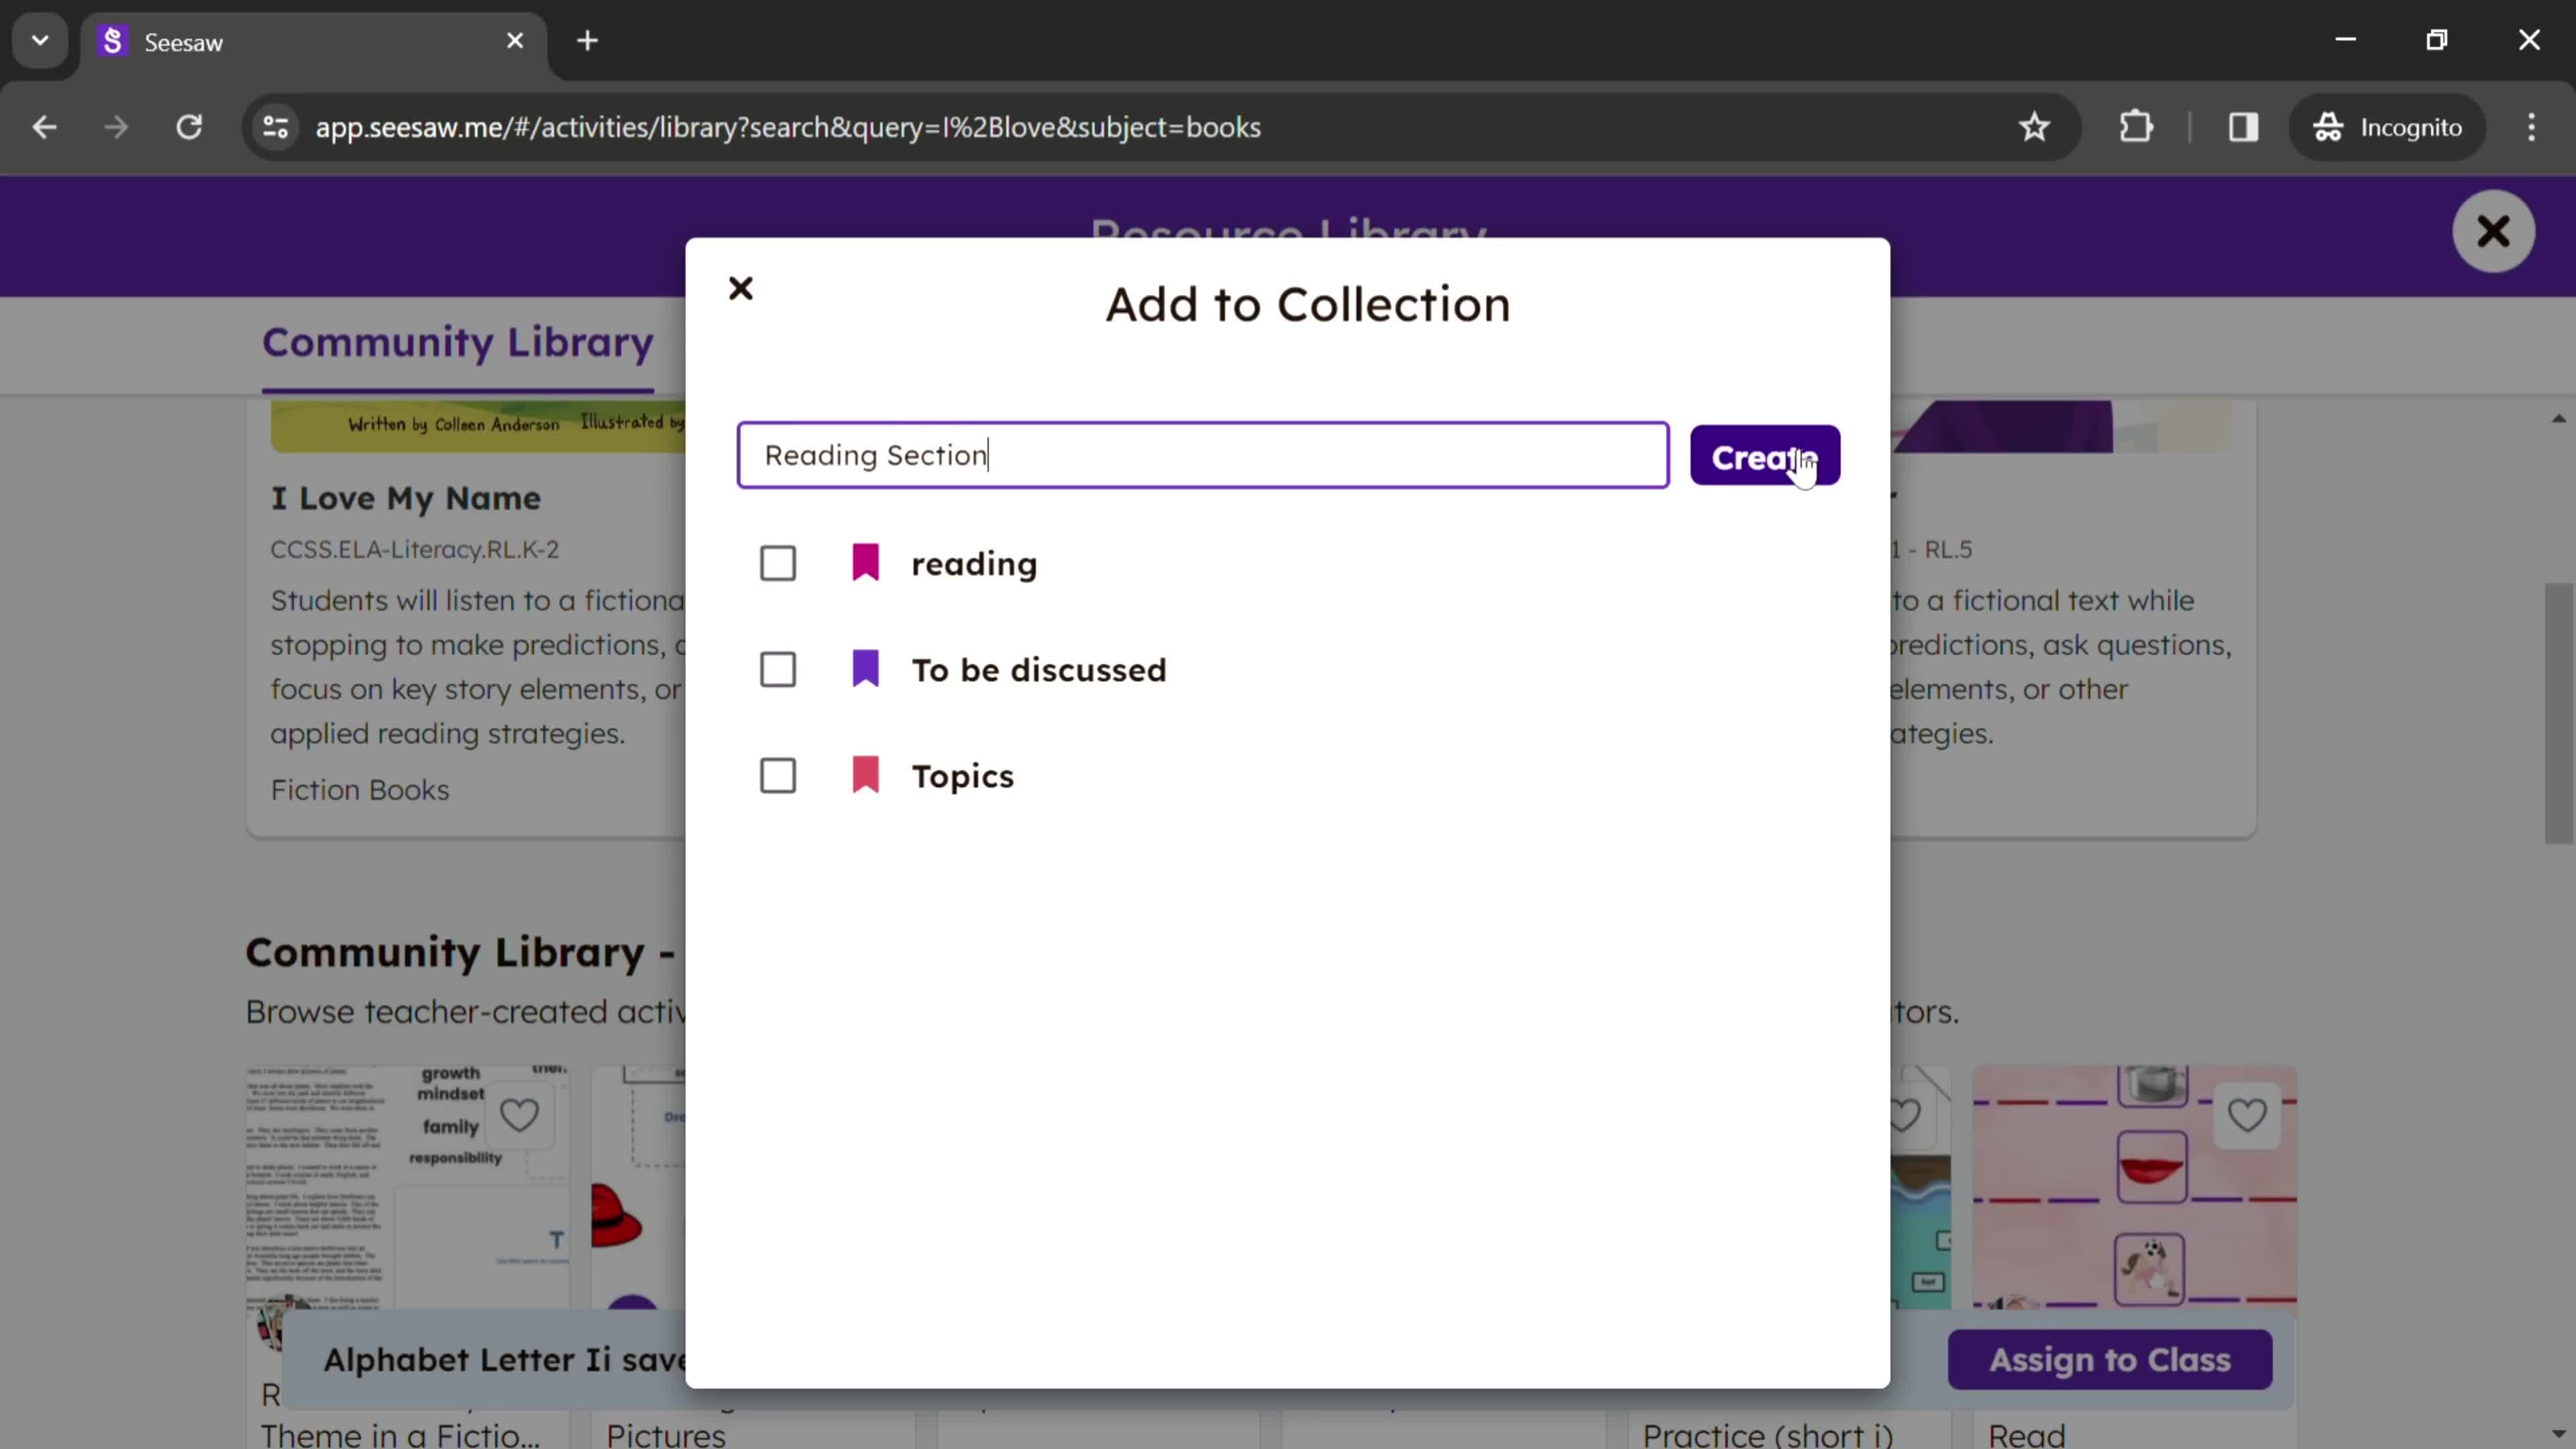The width and height of the screenshot is (2576, 1449).
Task: Click the red bookmark icon next to 'reading'
Action: (x=867, y=563)
